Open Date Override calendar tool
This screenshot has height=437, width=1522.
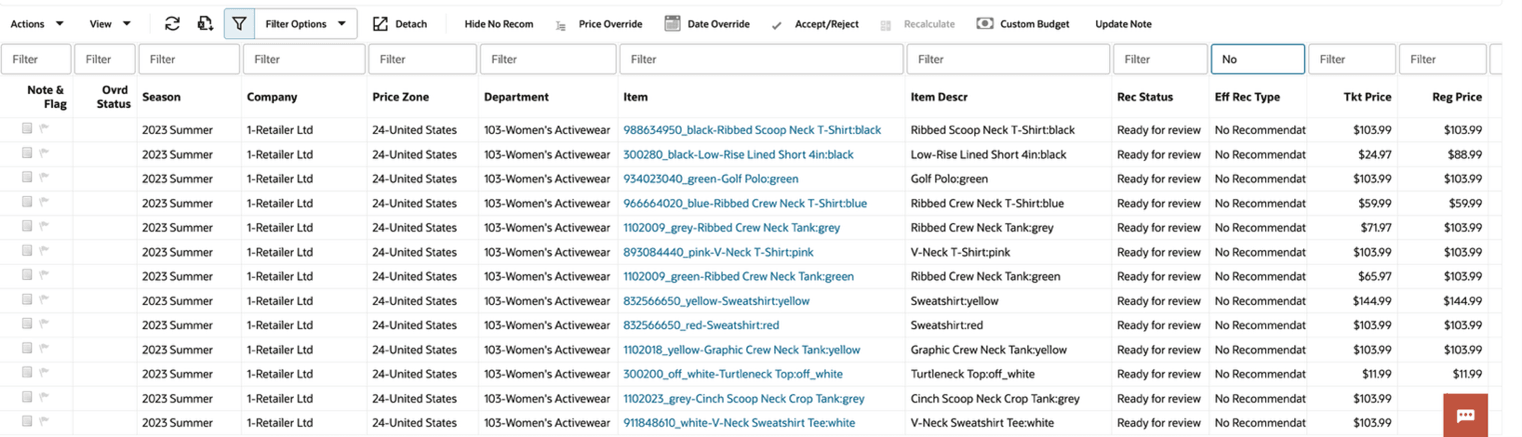[707, 24]
